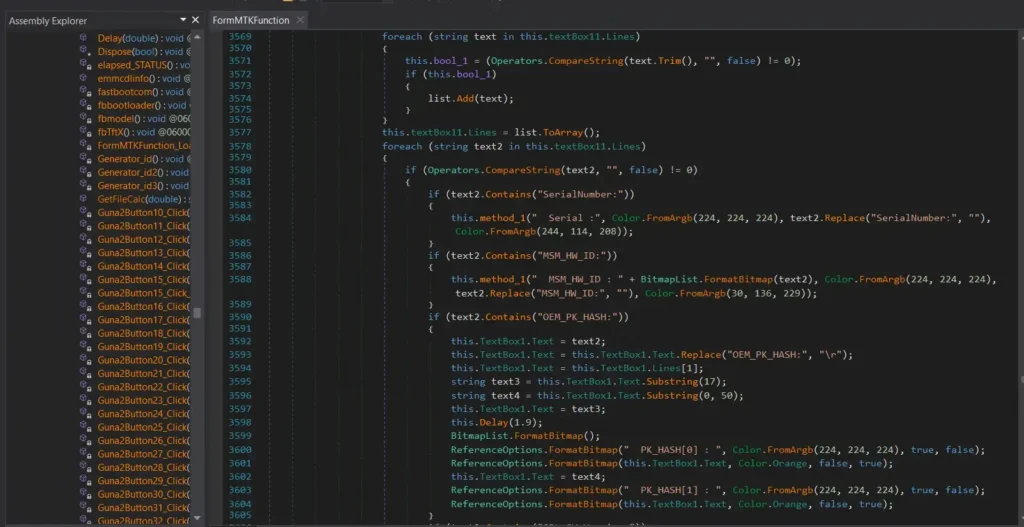Click the "OEM_PK_HASH:" string on line 3590

577,317
